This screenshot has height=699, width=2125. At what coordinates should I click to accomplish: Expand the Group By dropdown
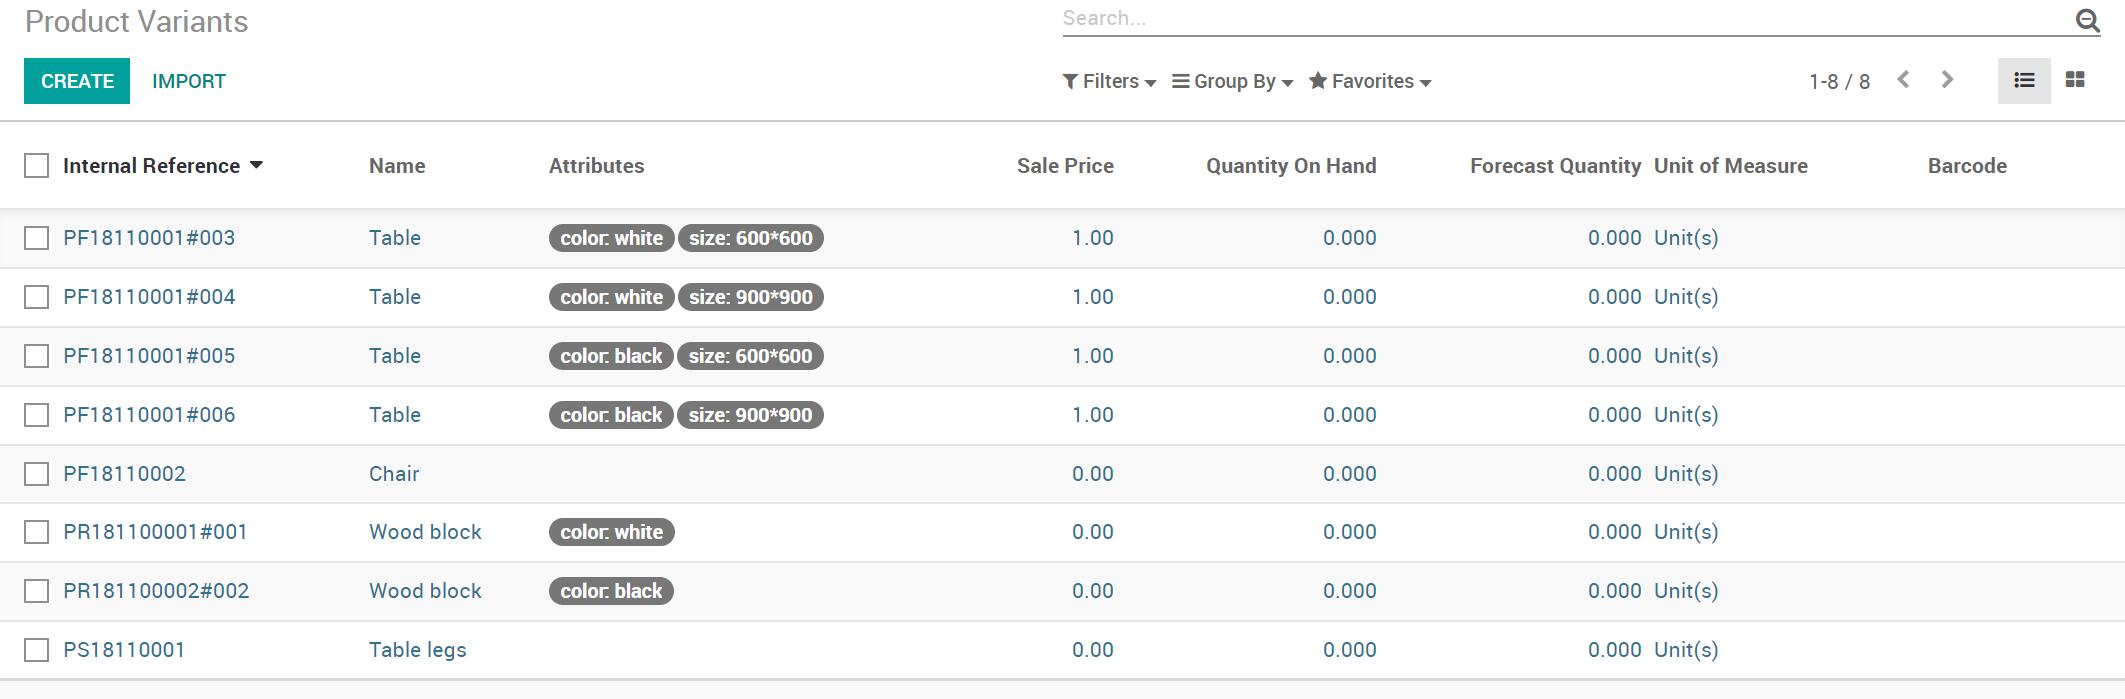1232,81
